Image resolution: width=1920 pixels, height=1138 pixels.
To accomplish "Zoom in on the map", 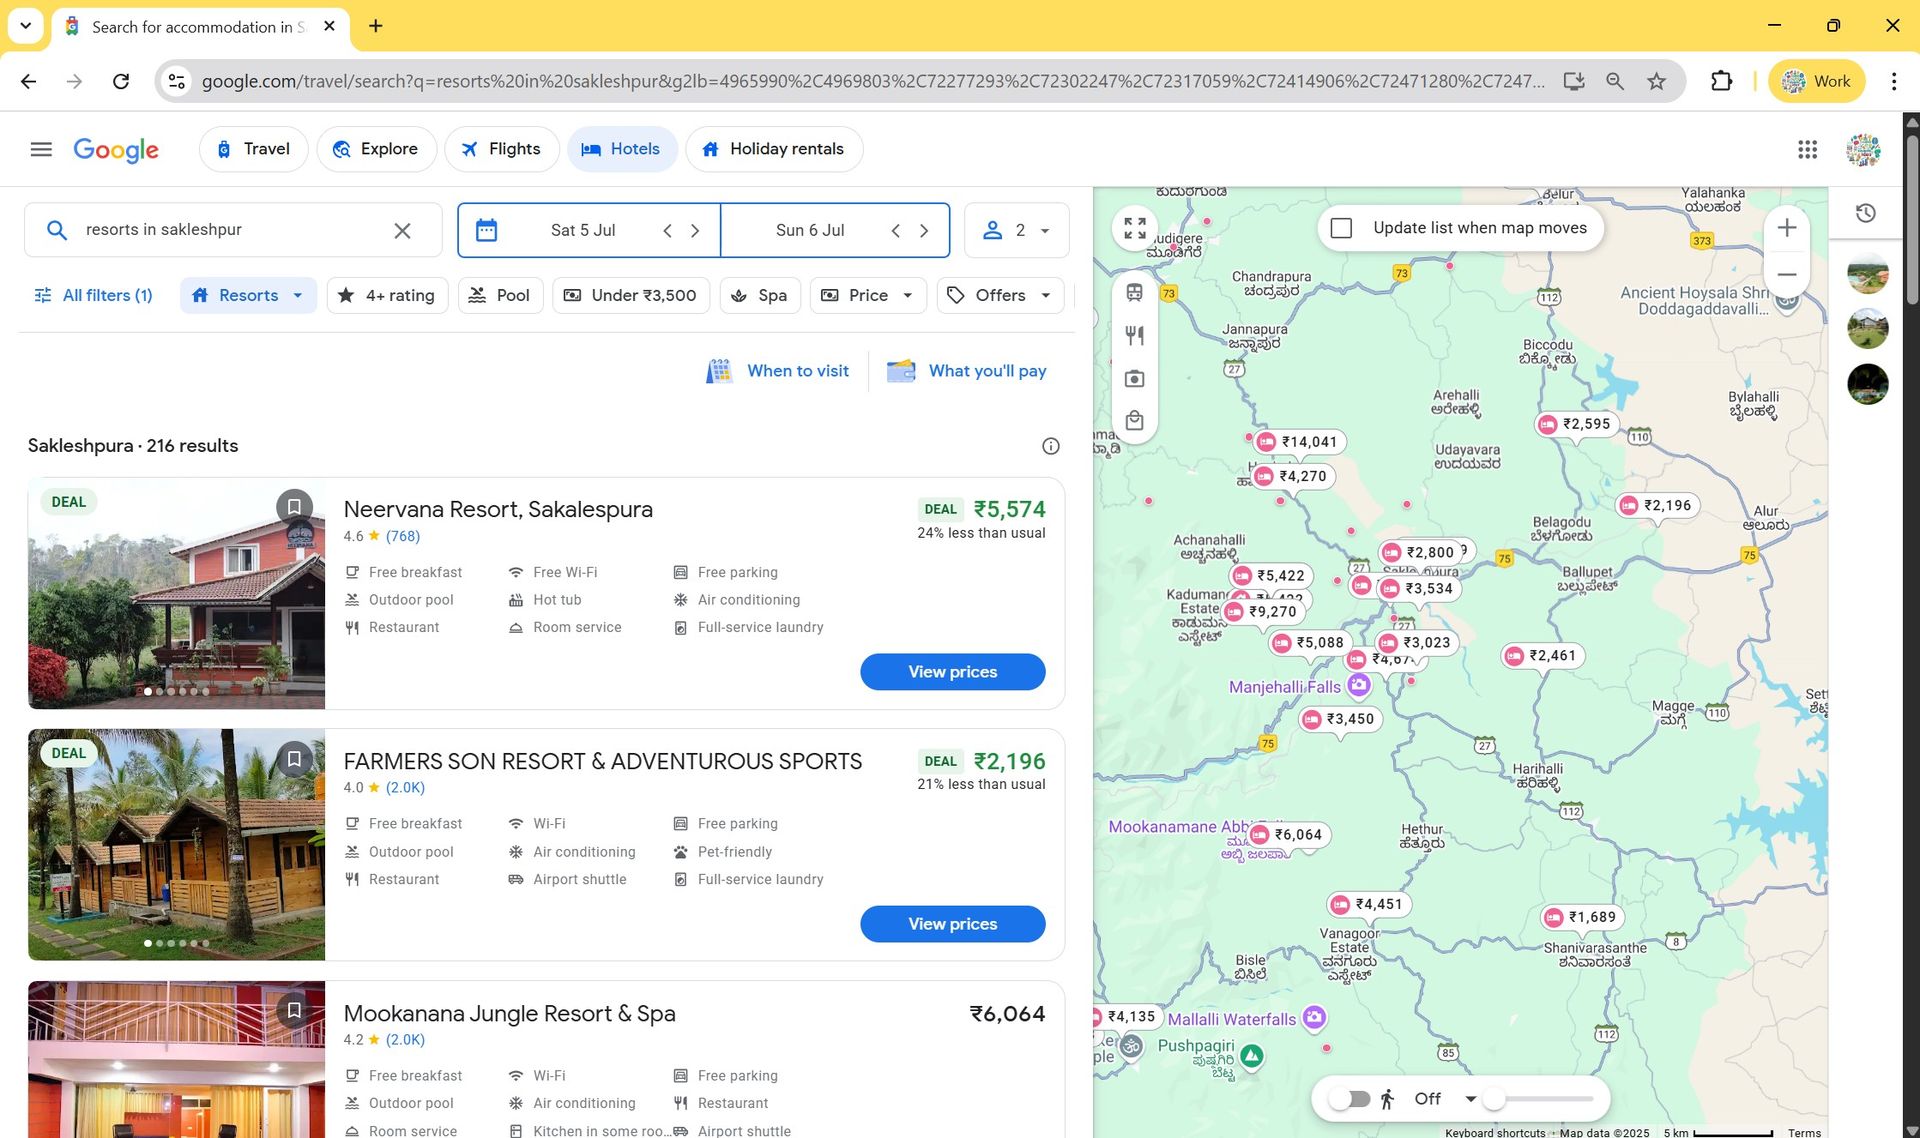I will 1787,228.
